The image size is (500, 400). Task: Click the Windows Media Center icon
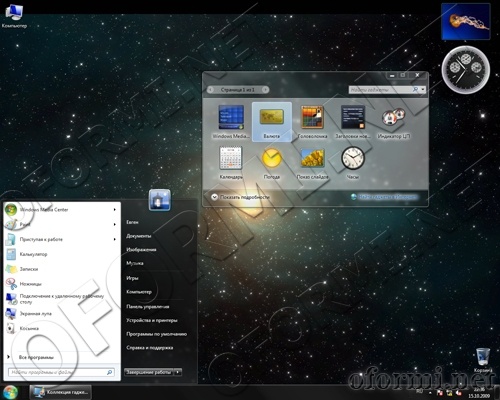tap(11, 210)
